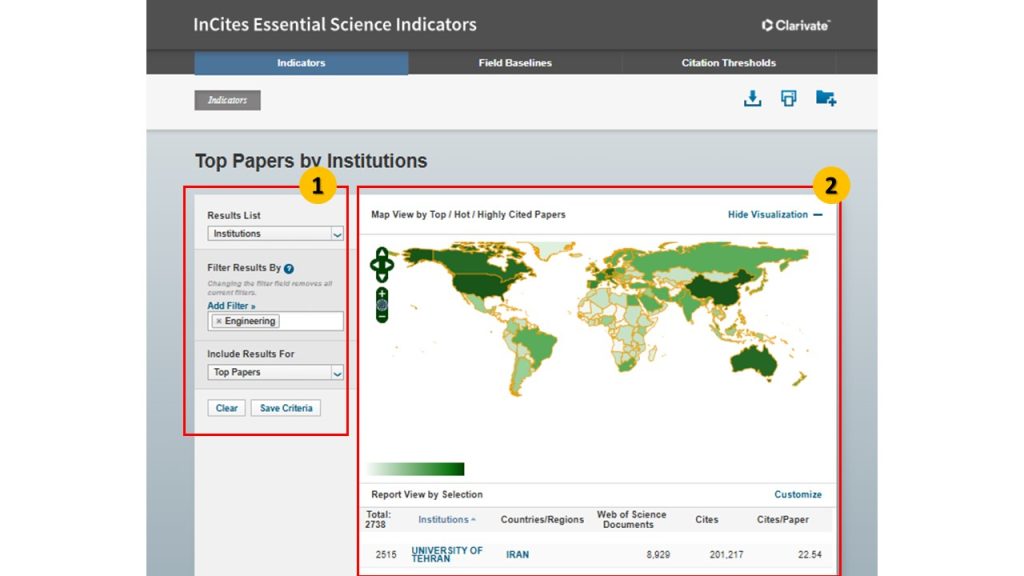Open the Include Results For Top Papers dropdown
This screenshot has height=576, width=1024.
pos(275,372)
